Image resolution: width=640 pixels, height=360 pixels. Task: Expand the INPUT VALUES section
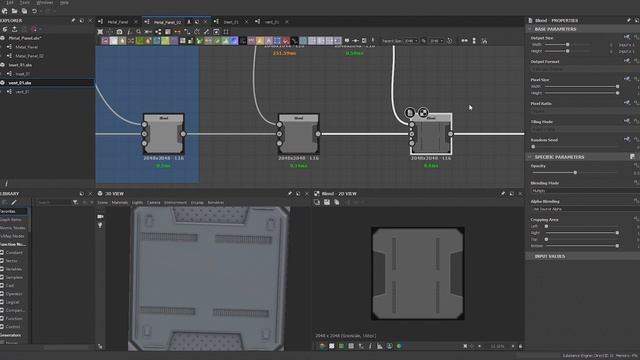(530, 256)
